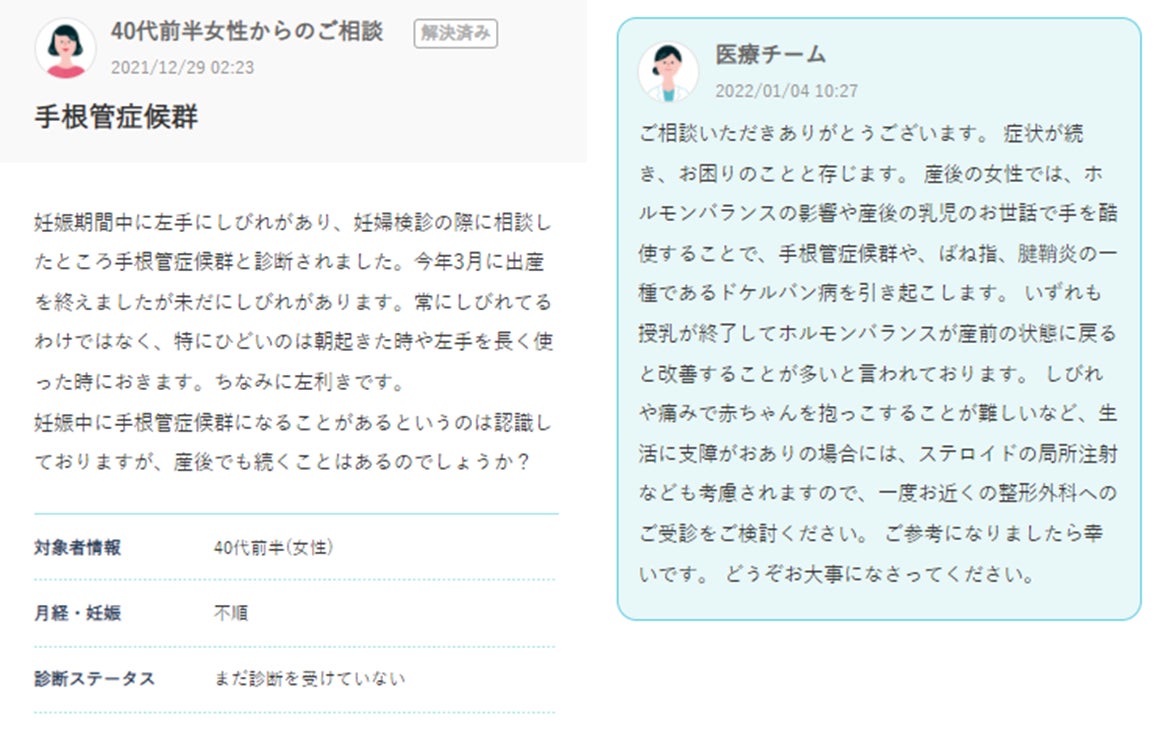Click the medical team doctor avatar

(x=668, y=72)
